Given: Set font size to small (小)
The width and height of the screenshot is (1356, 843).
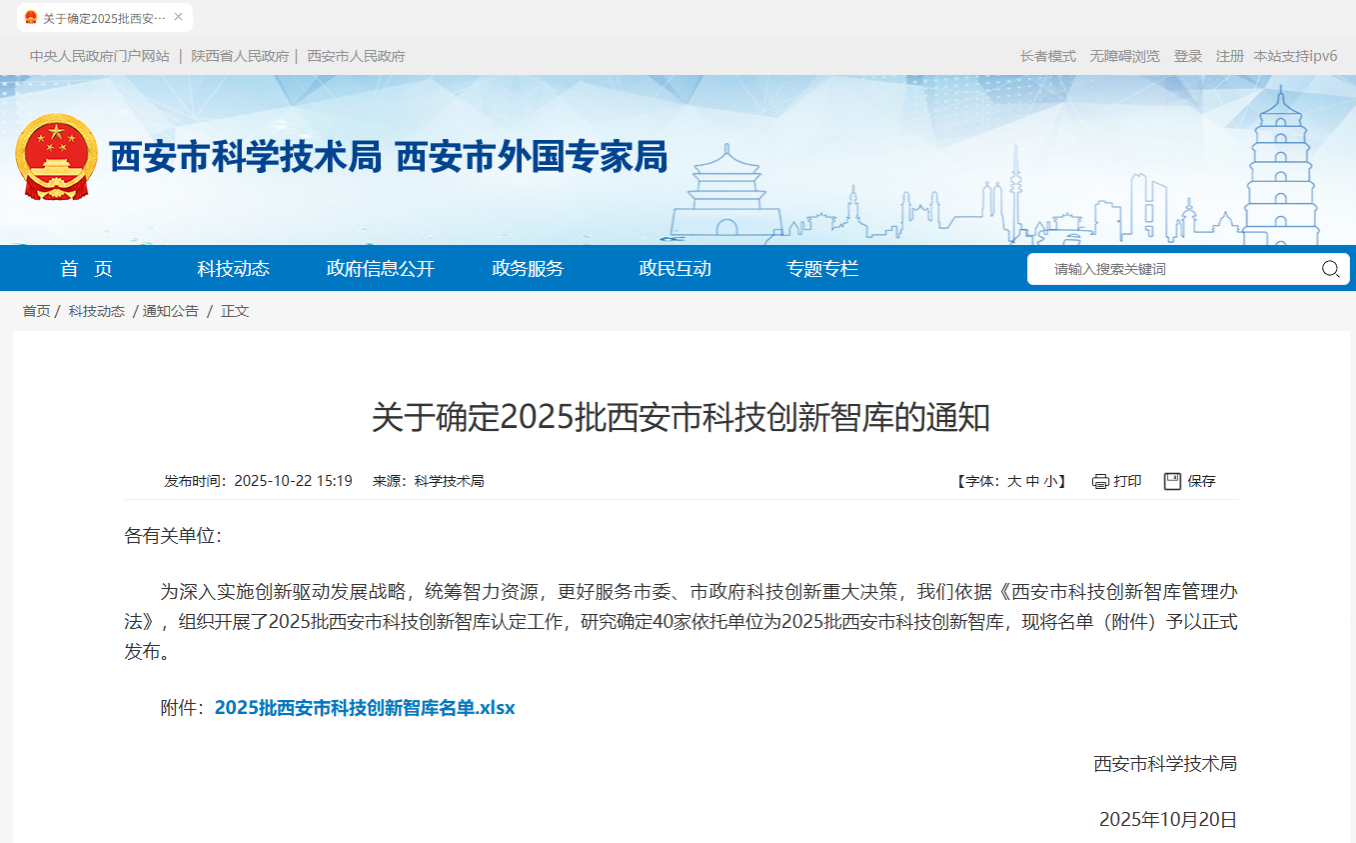Looking at the screenshot, I should pyautogui.click(x=1050, y=481).
